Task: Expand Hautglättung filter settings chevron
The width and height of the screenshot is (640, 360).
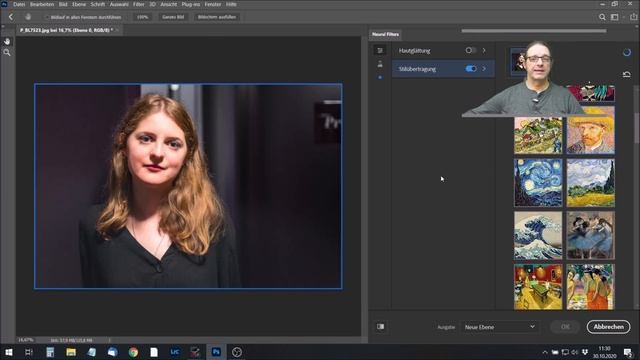Action: click(484, 50)
